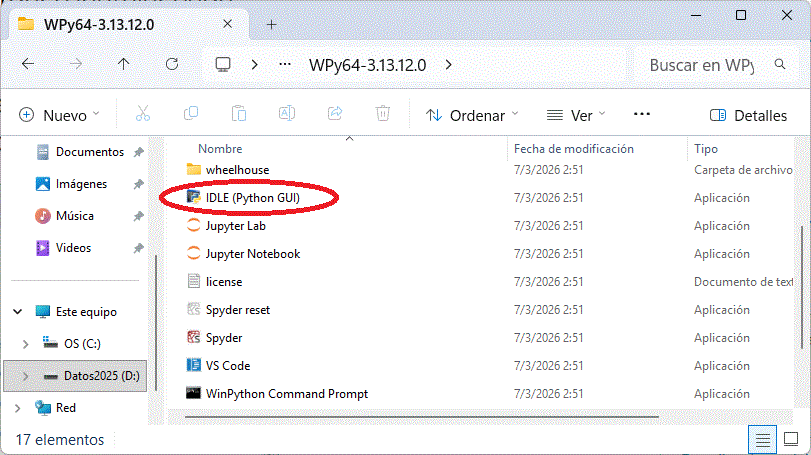
Task: Select Este equipo in navigation pane
Action: click(x=77, y=312)
